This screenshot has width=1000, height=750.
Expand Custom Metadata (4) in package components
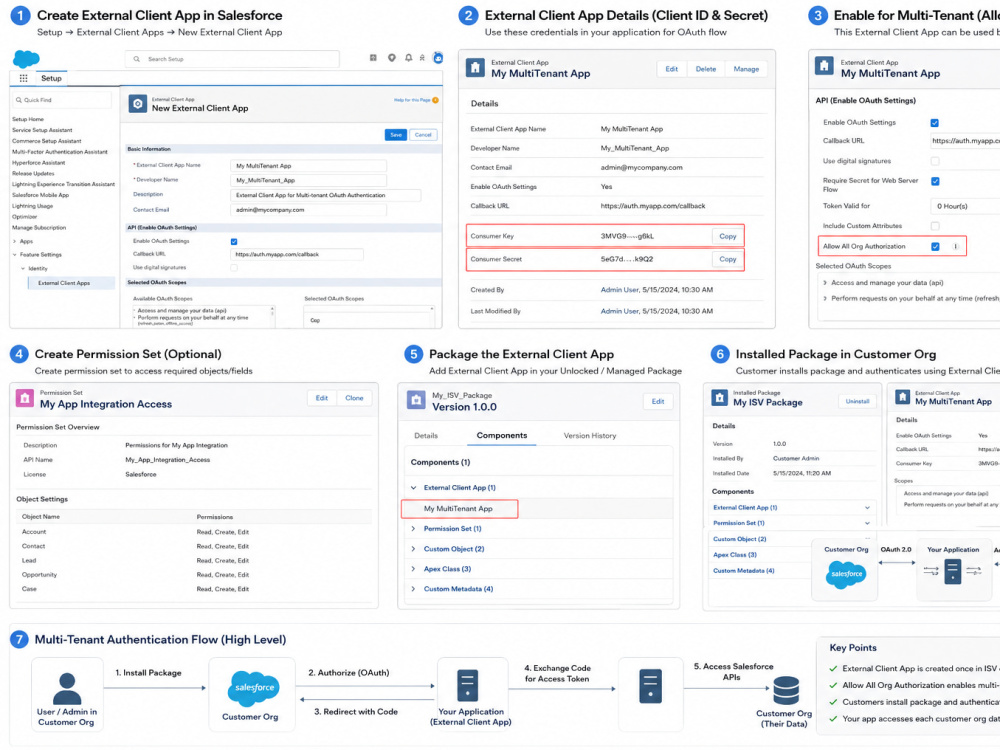tap(413, 590)
